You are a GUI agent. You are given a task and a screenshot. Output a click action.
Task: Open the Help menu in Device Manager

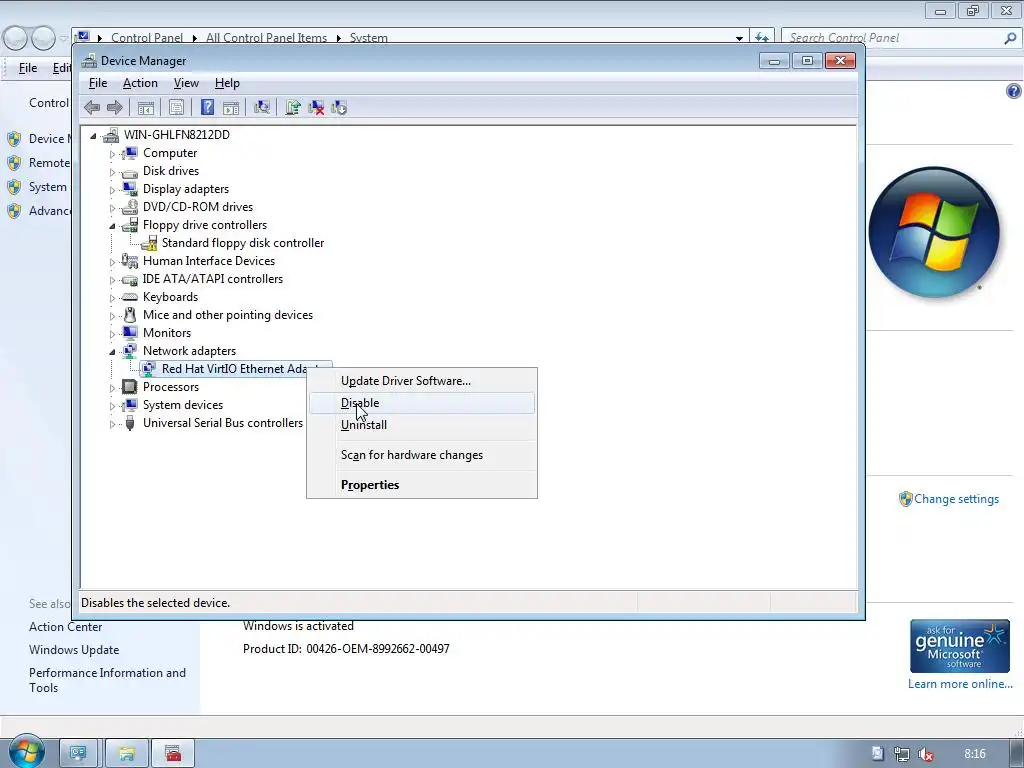[227, 83]
